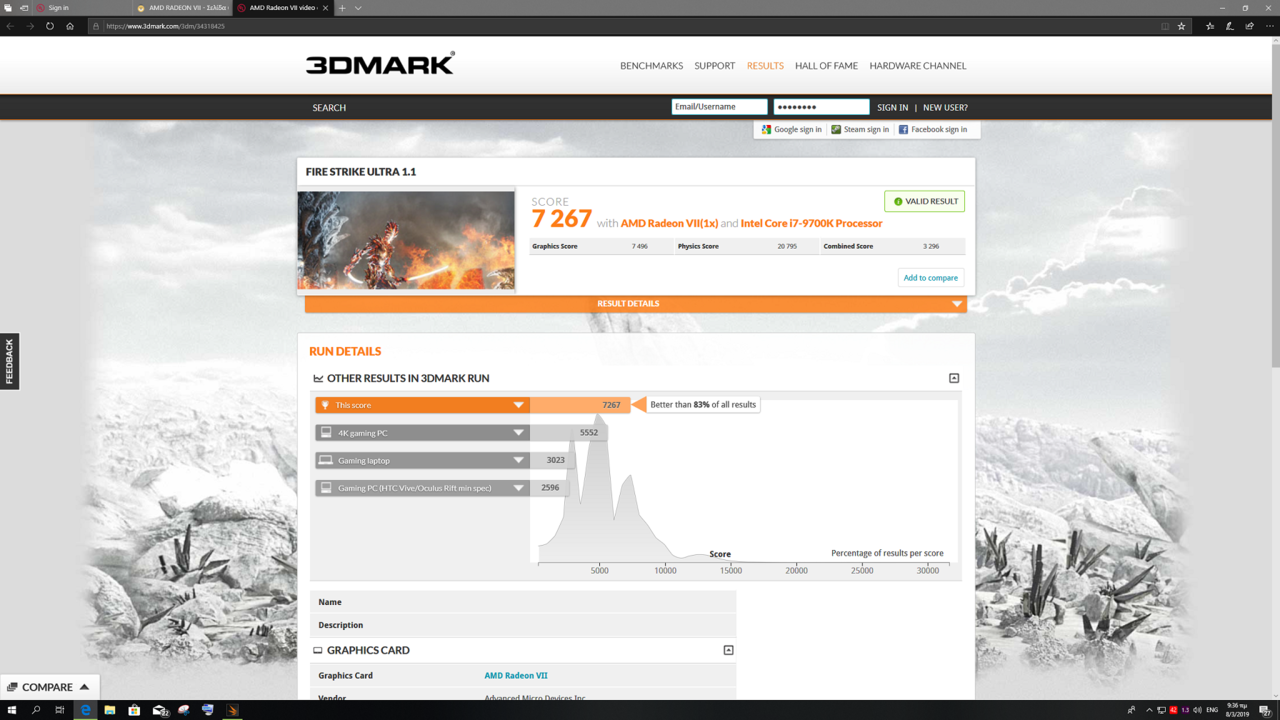Viewport: 1280px width, 720px height.
Task: Click Add to compare button
Action: (930, 278)
